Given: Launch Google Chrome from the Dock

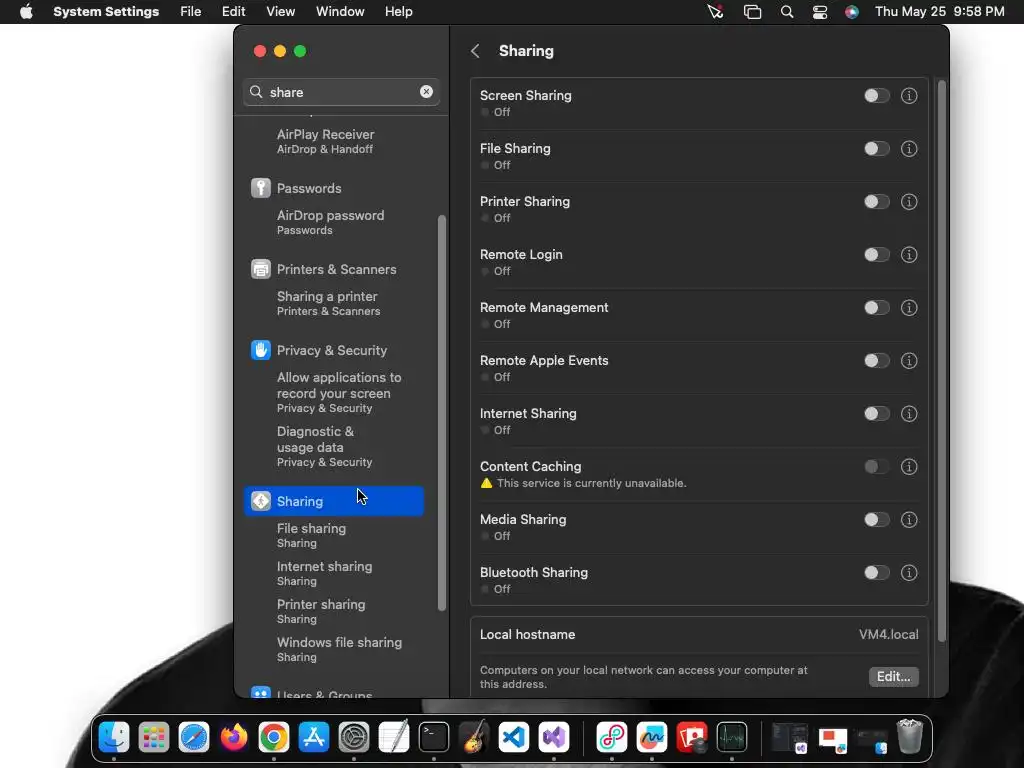Looking at the screenshot, I should click(274, 737).
